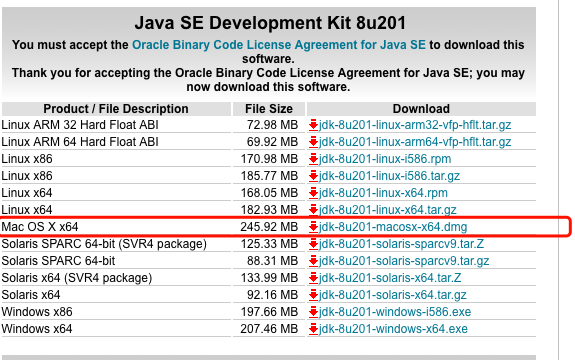Click the 'Java SE Development Kit 8u201' heading
575x360 pixels.
(270, 23)
